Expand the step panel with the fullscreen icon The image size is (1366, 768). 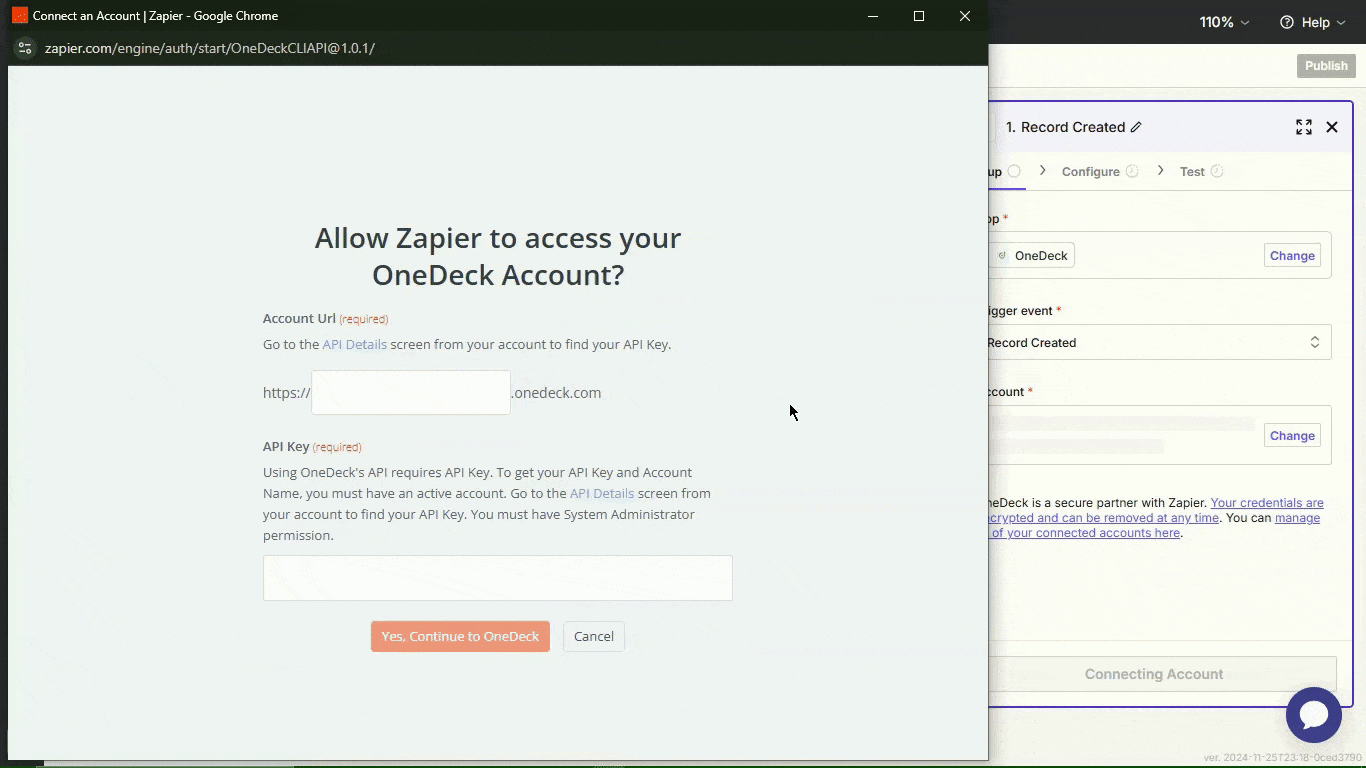point(1304,127)
